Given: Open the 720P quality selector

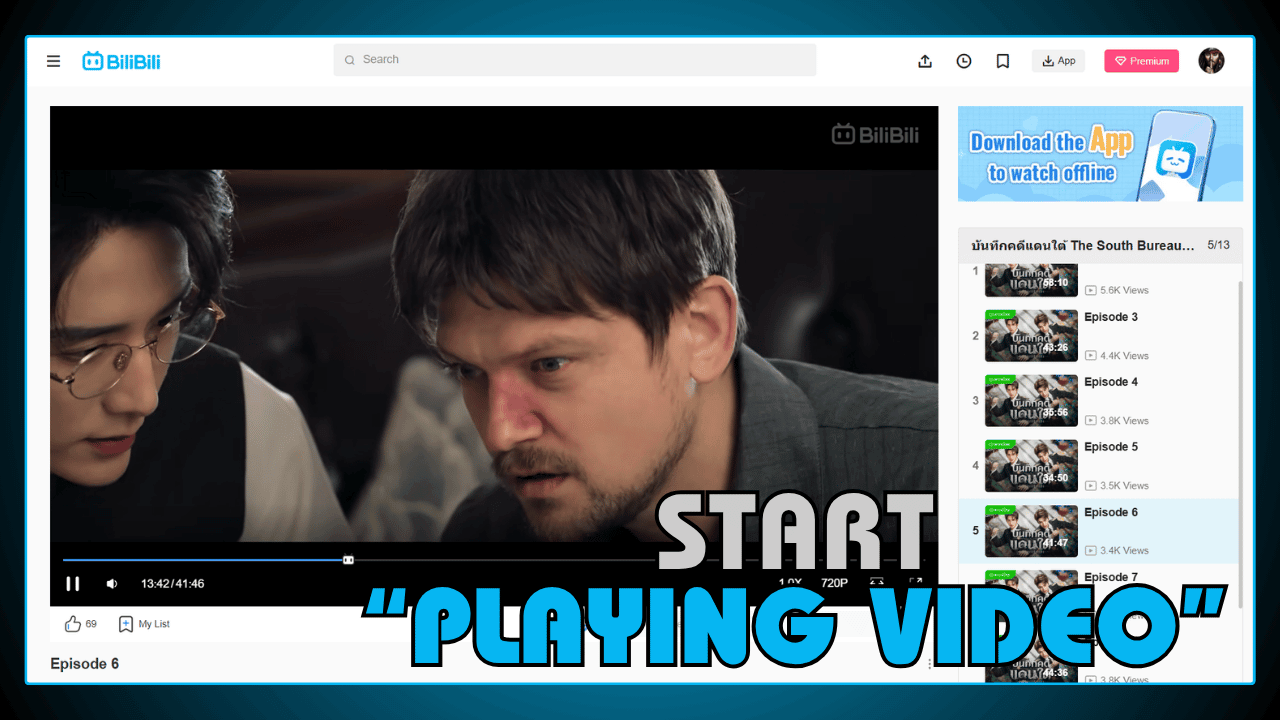Looking at the screenshot, I should (x=834, y=583).
